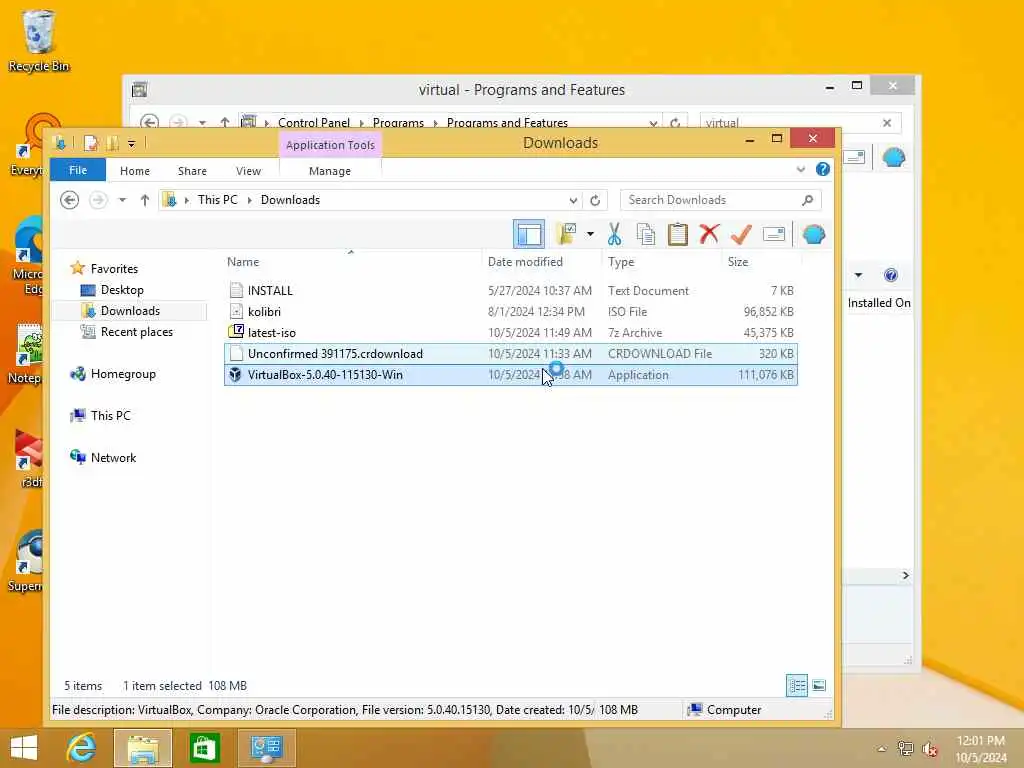1024x768 pixels.
Task: Click Control Panel taskbar button
Action: tap(266, 748)
